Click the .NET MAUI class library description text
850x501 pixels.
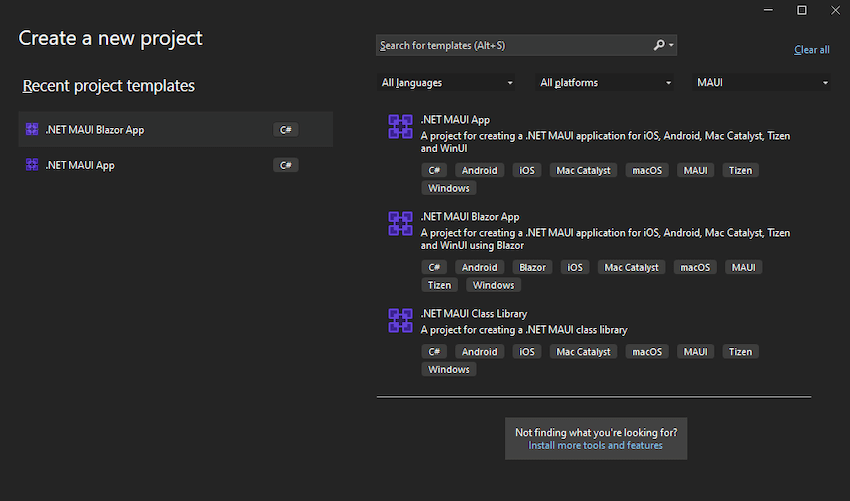pos(524,330)
